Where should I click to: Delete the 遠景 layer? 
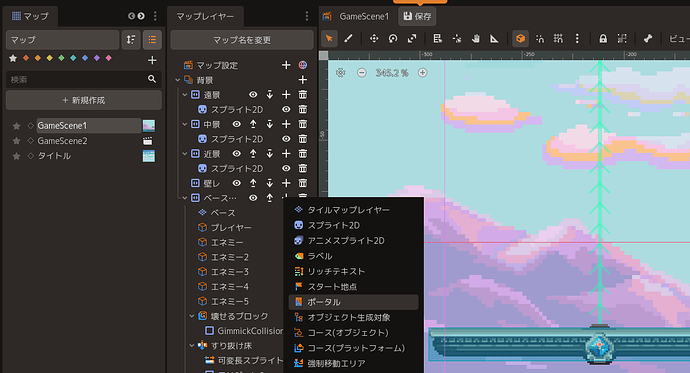[303, 95]
